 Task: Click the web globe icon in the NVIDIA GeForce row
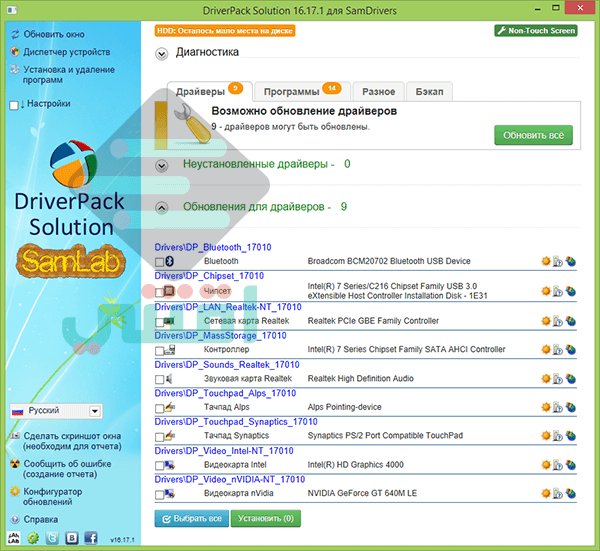tap(571, 494)
